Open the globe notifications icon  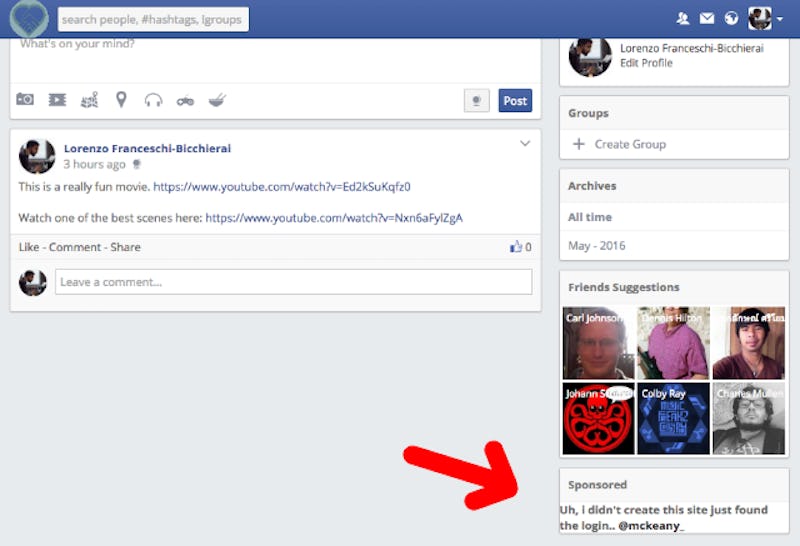pos(731,19)
